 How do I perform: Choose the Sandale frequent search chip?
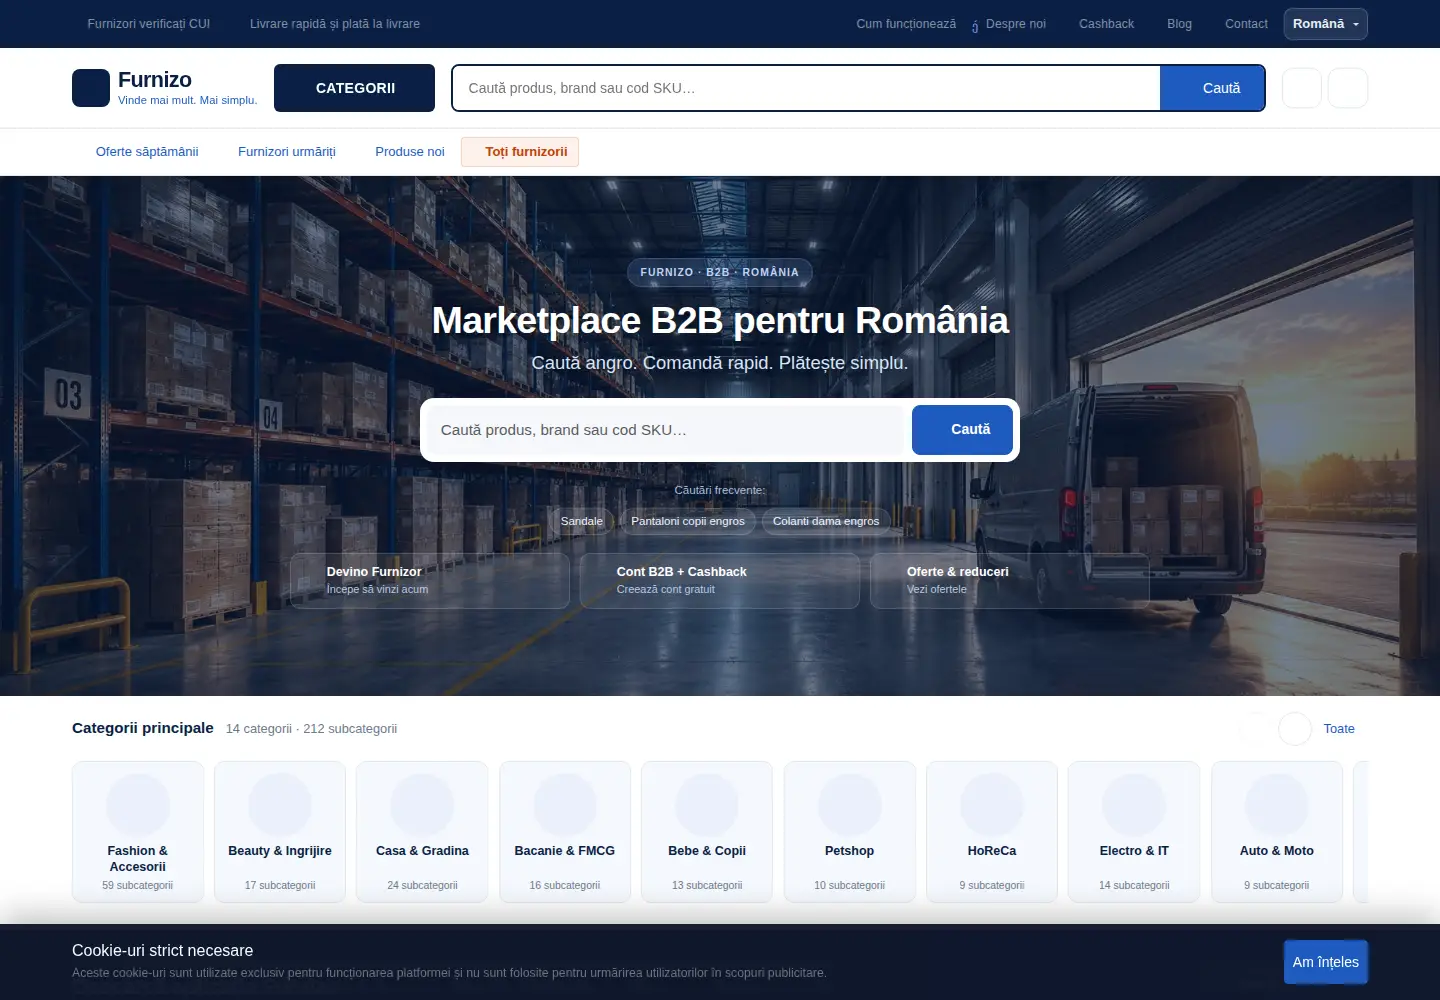[582, 521]
